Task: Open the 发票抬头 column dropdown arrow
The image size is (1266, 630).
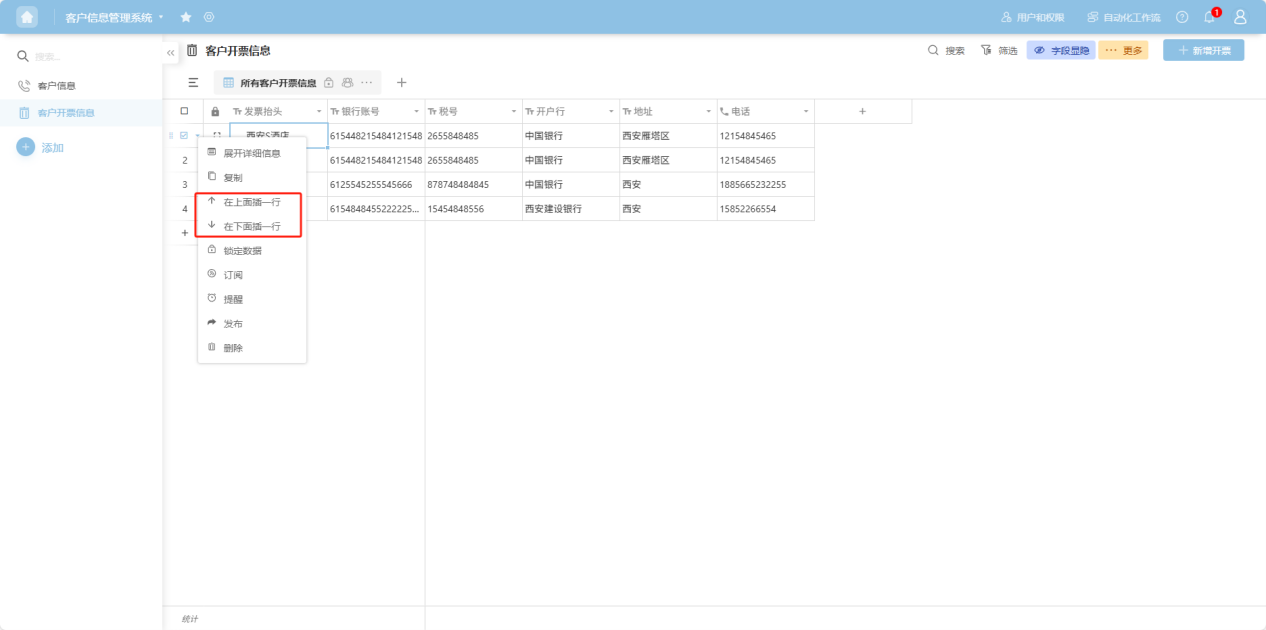Action: coord(319,112)
